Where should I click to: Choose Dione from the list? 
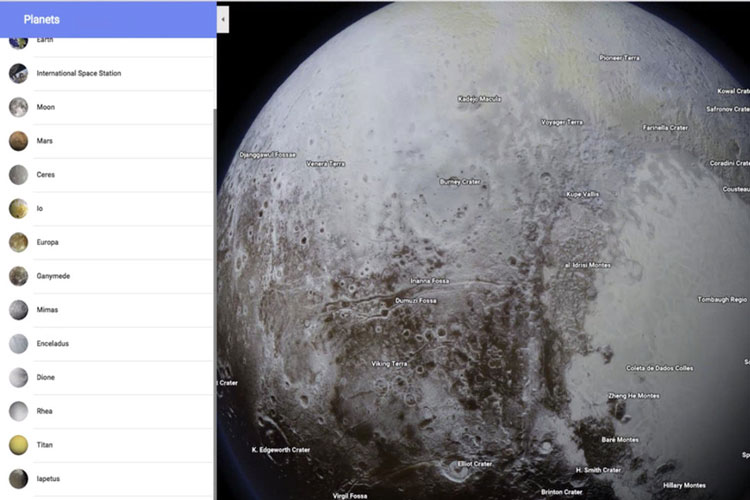46,377
